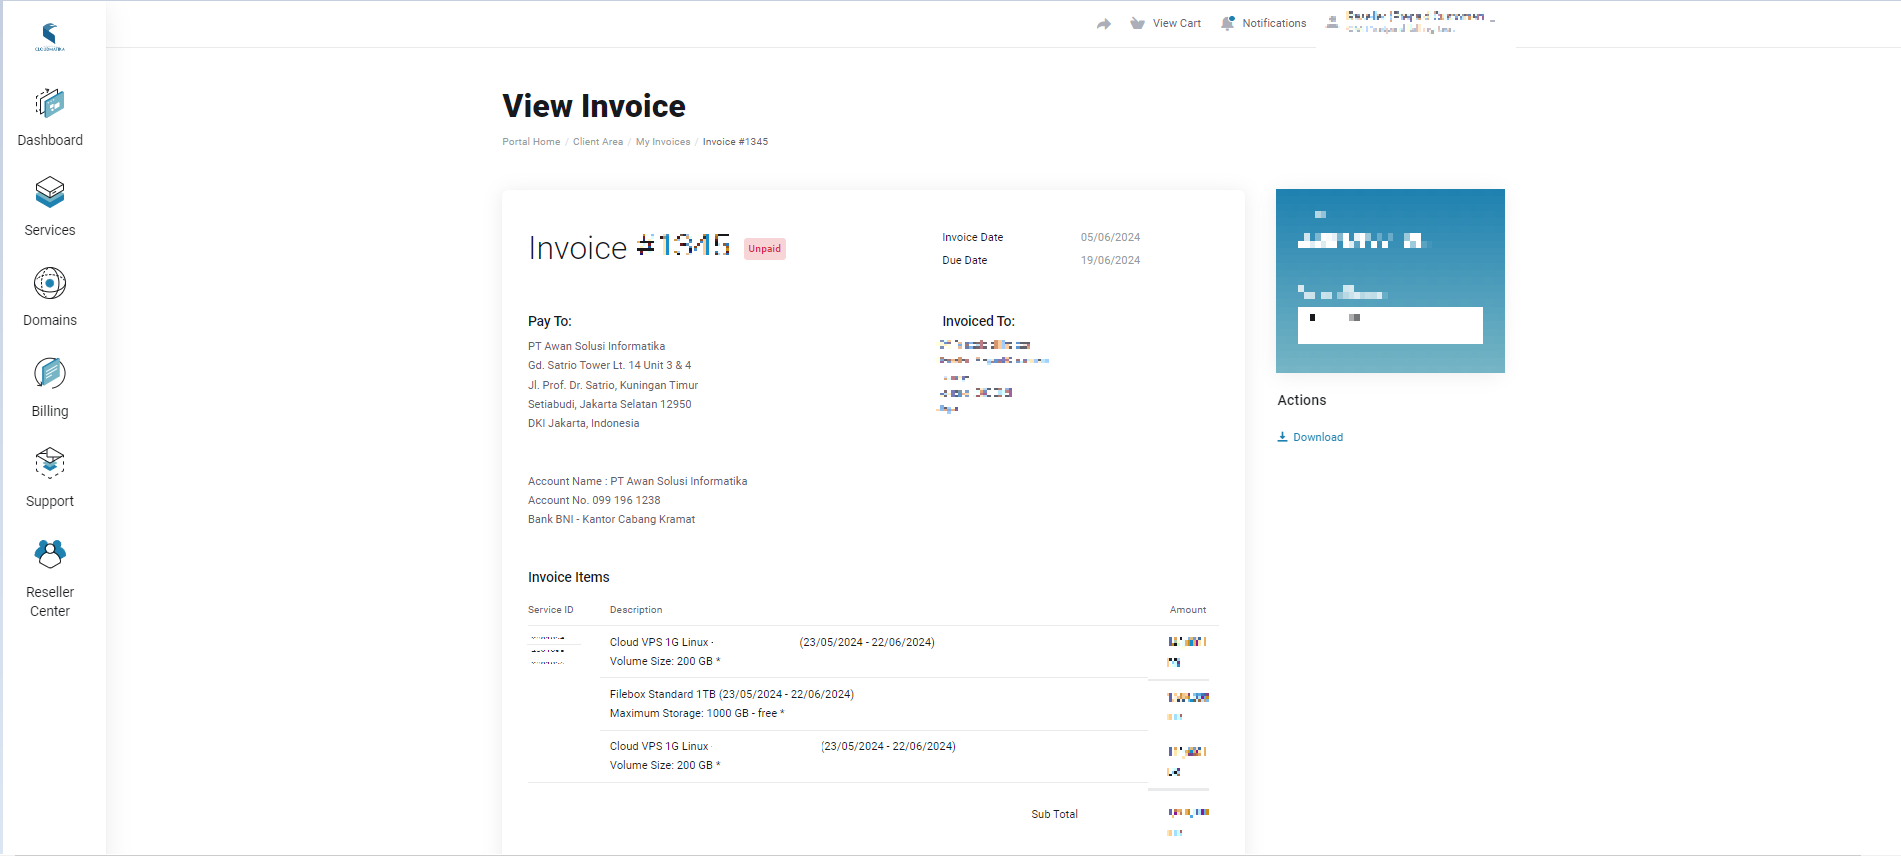The width and height of the screenshot is (1901, 856).
Task: Select the Billing icon in the sidebar
Action: (x=50, y=373)
